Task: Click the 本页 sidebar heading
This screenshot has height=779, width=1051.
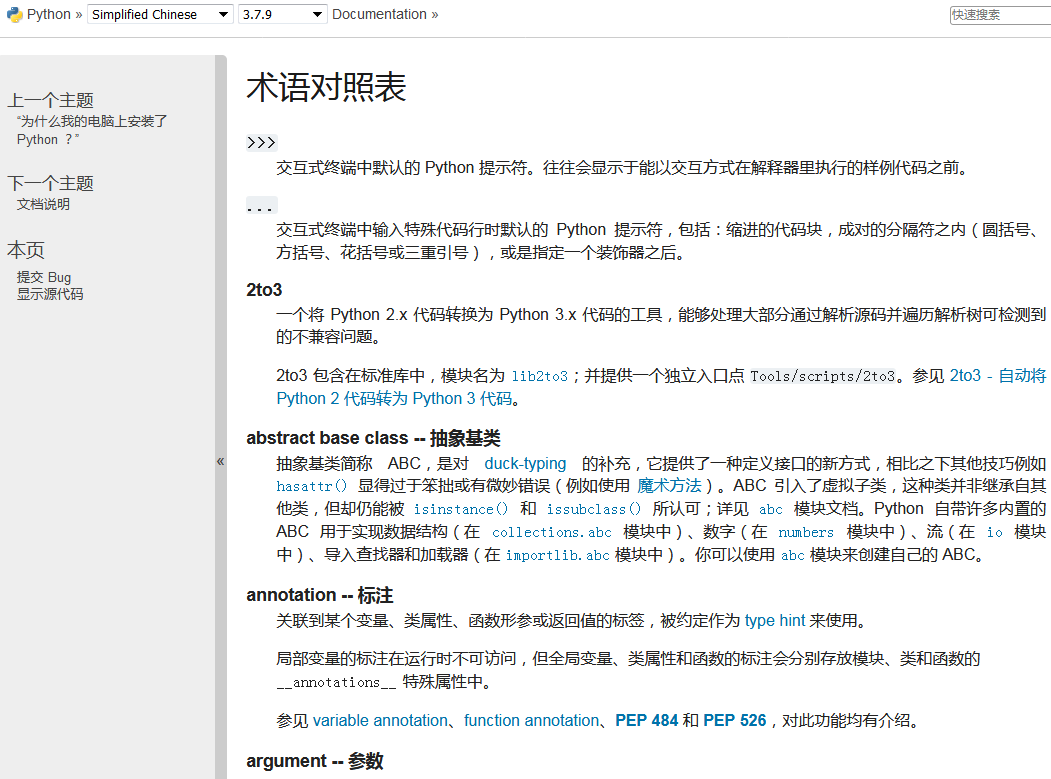Action: click(25, 251)
